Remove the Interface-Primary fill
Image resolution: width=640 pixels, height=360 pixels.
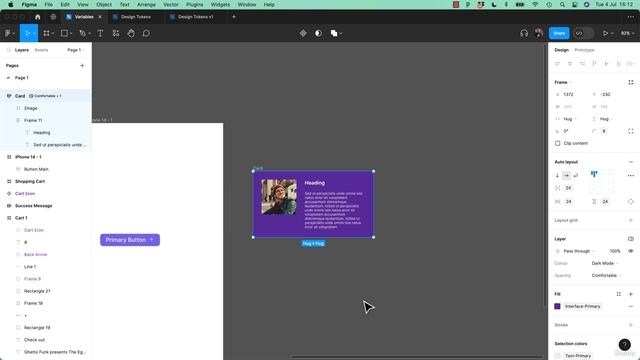tap(631, 306)
